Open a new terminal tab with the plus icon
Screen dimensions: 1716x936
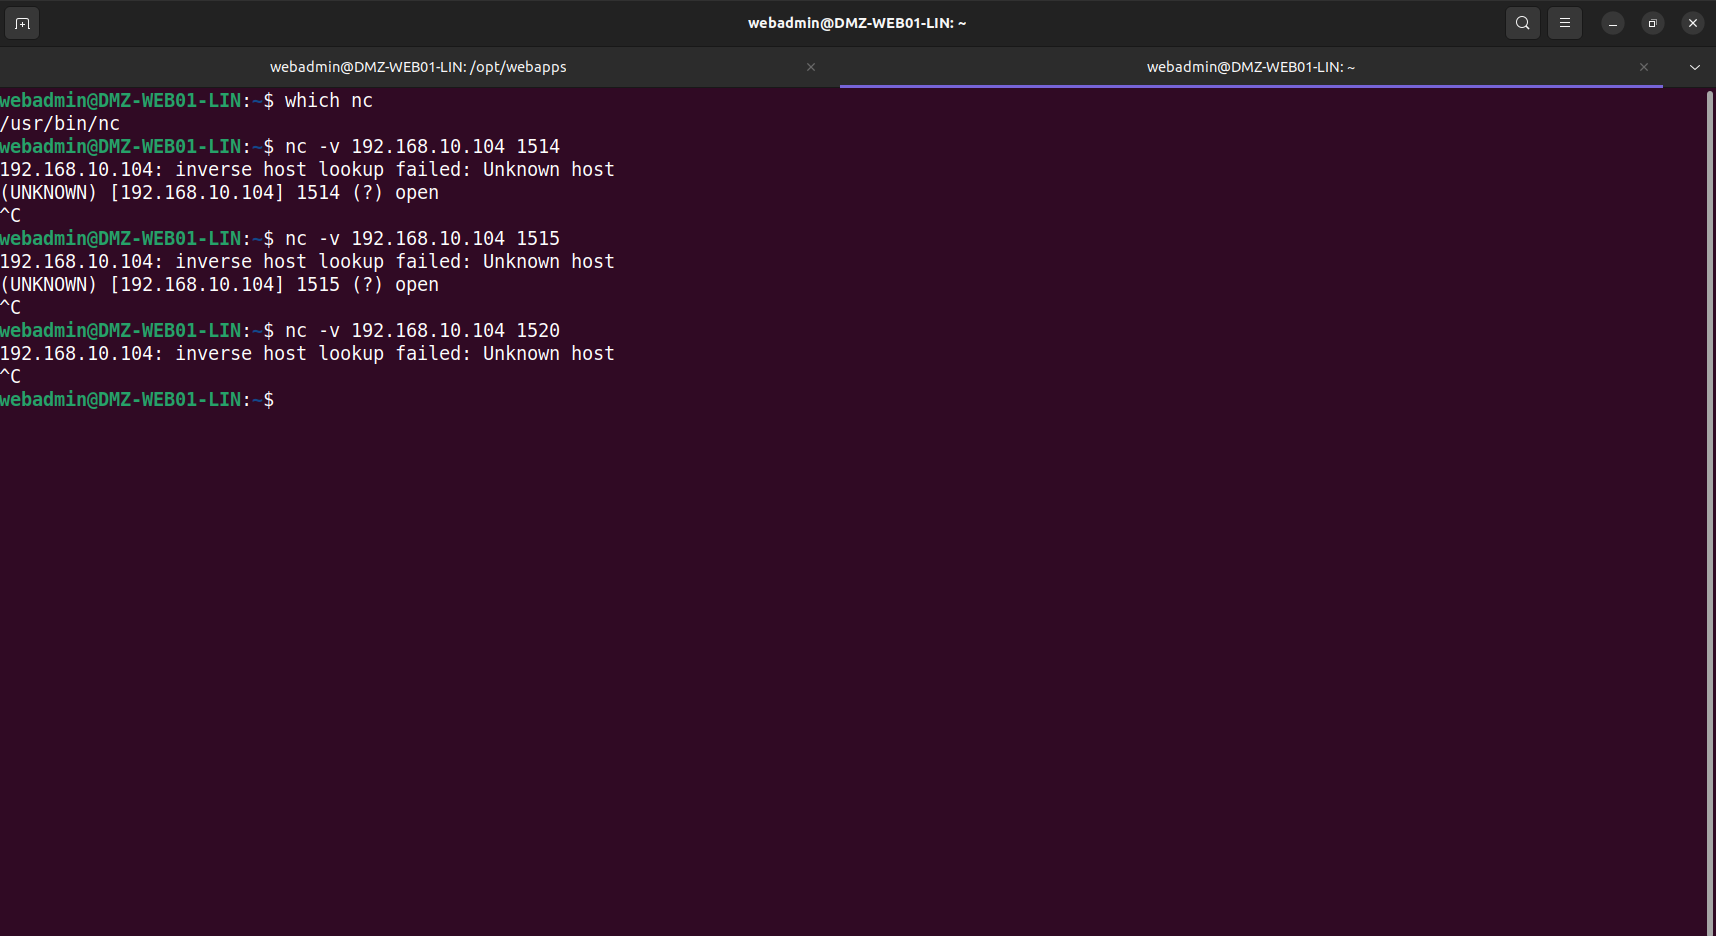pos(22,23)
